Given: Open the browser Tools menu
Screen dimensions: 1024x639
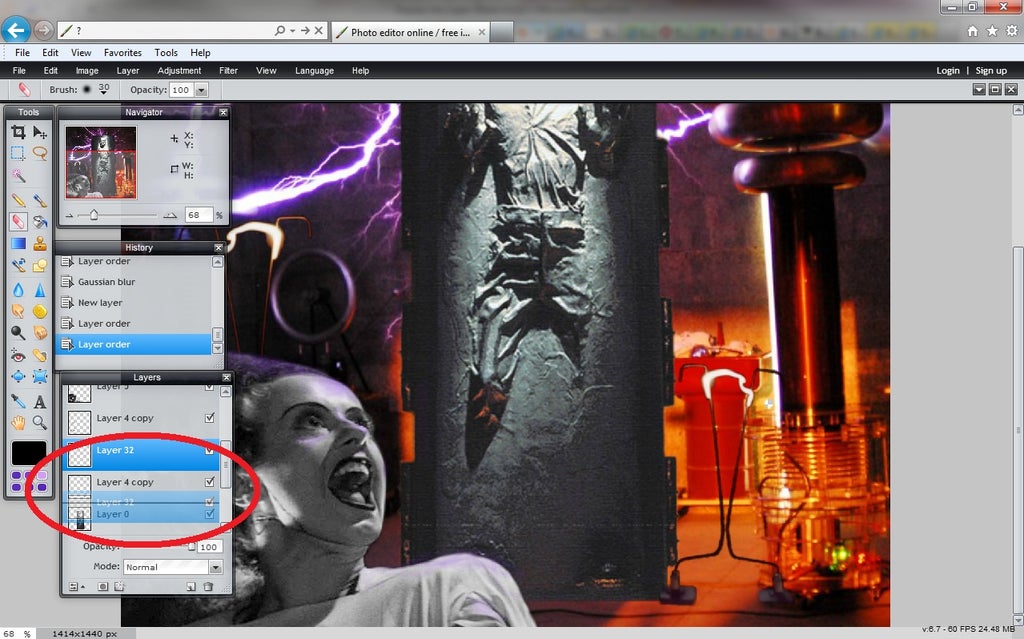Looking at the screenshot, I should tap(166, 53).
